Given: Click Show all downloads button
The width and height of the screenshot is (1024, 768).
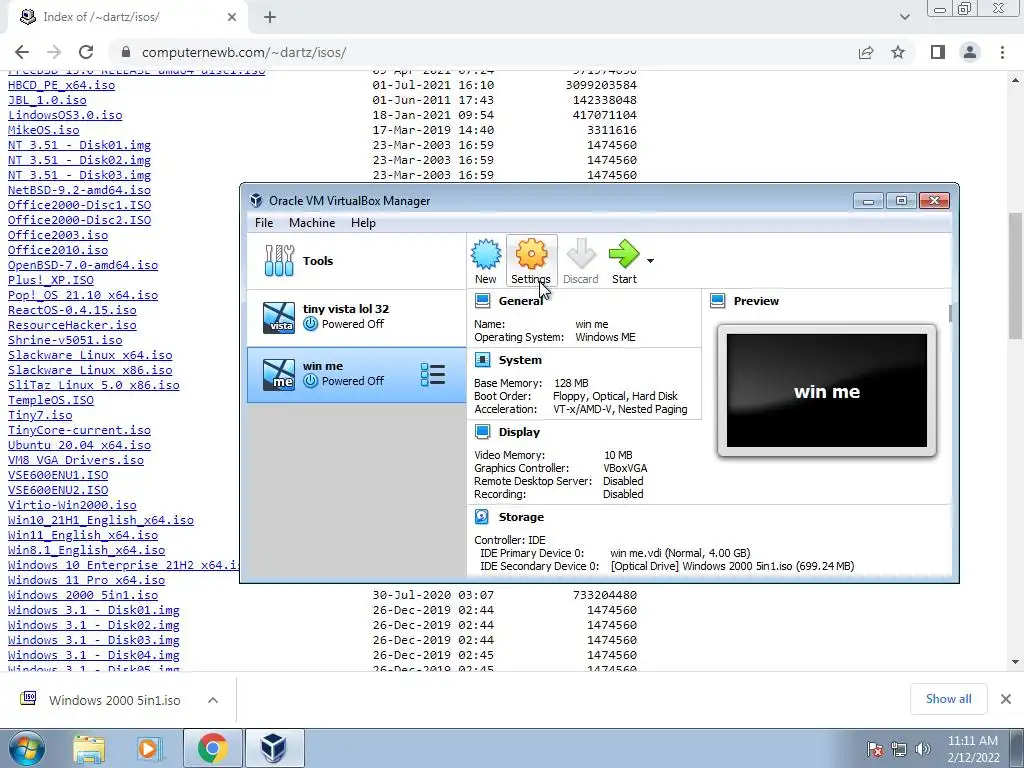Looking at the screenshot, I should [948, 699].
